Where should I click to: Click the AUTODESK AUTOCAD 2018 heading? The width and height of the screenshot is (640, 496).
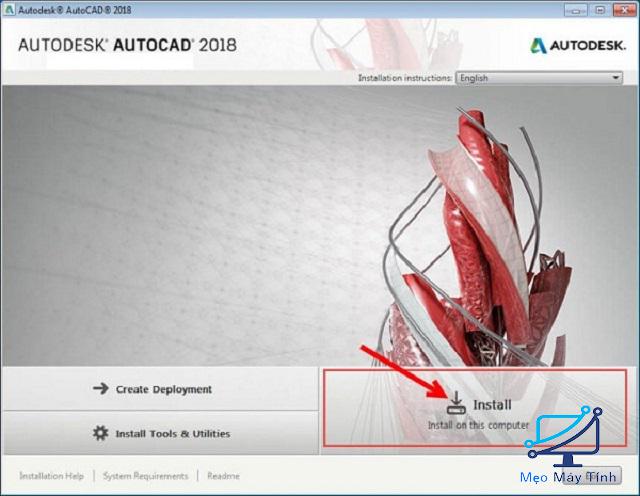click(x=127, y=45)
